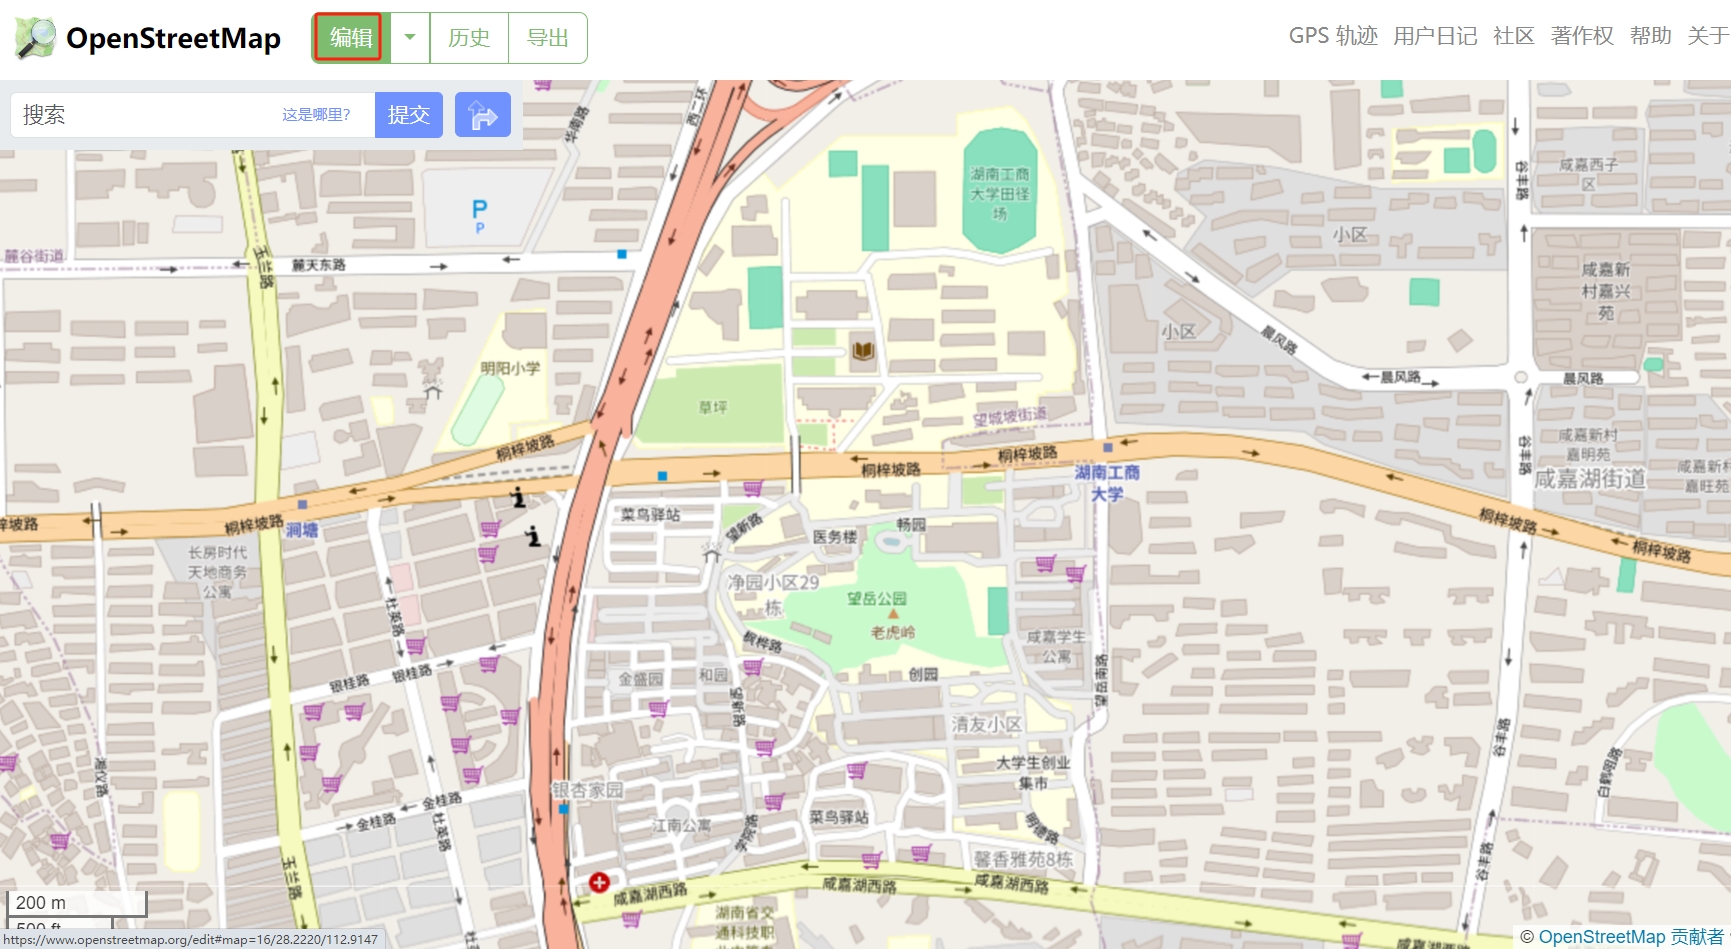Screen dimensions: 1731x949
Task: Click the shopping cart icon near 菜鸟驿站
Action: click(x=855, y=772)
